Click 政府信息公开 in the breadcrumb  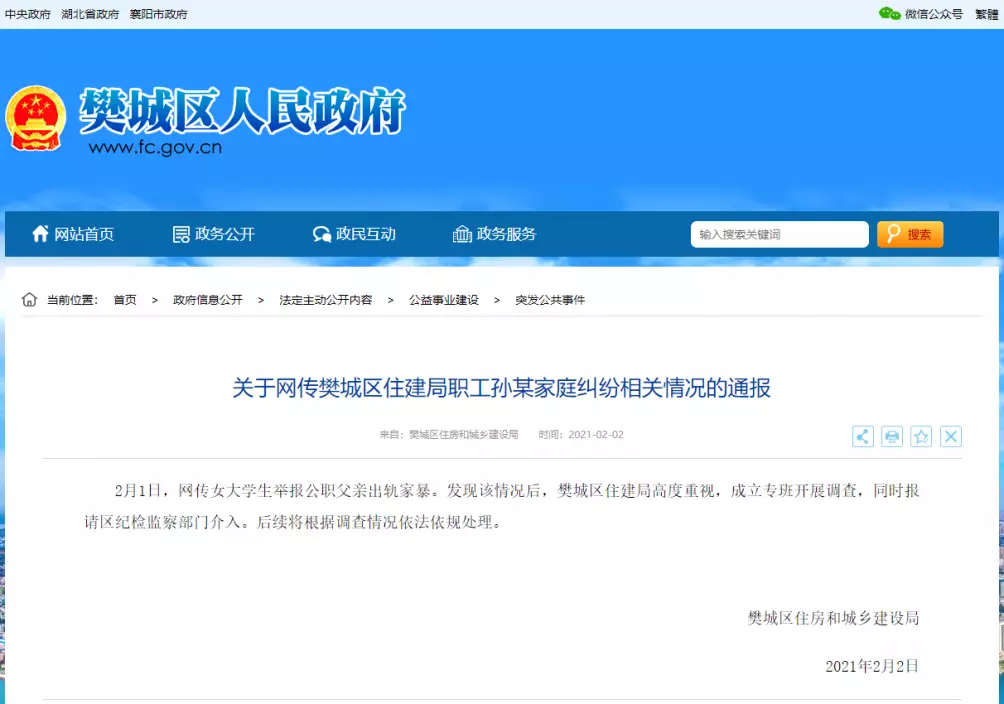[207, 300]
